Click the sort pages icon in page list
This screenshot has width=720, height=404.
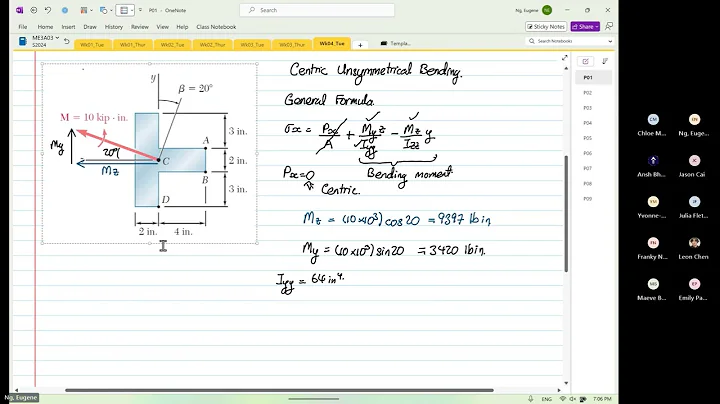coord(605,61)
